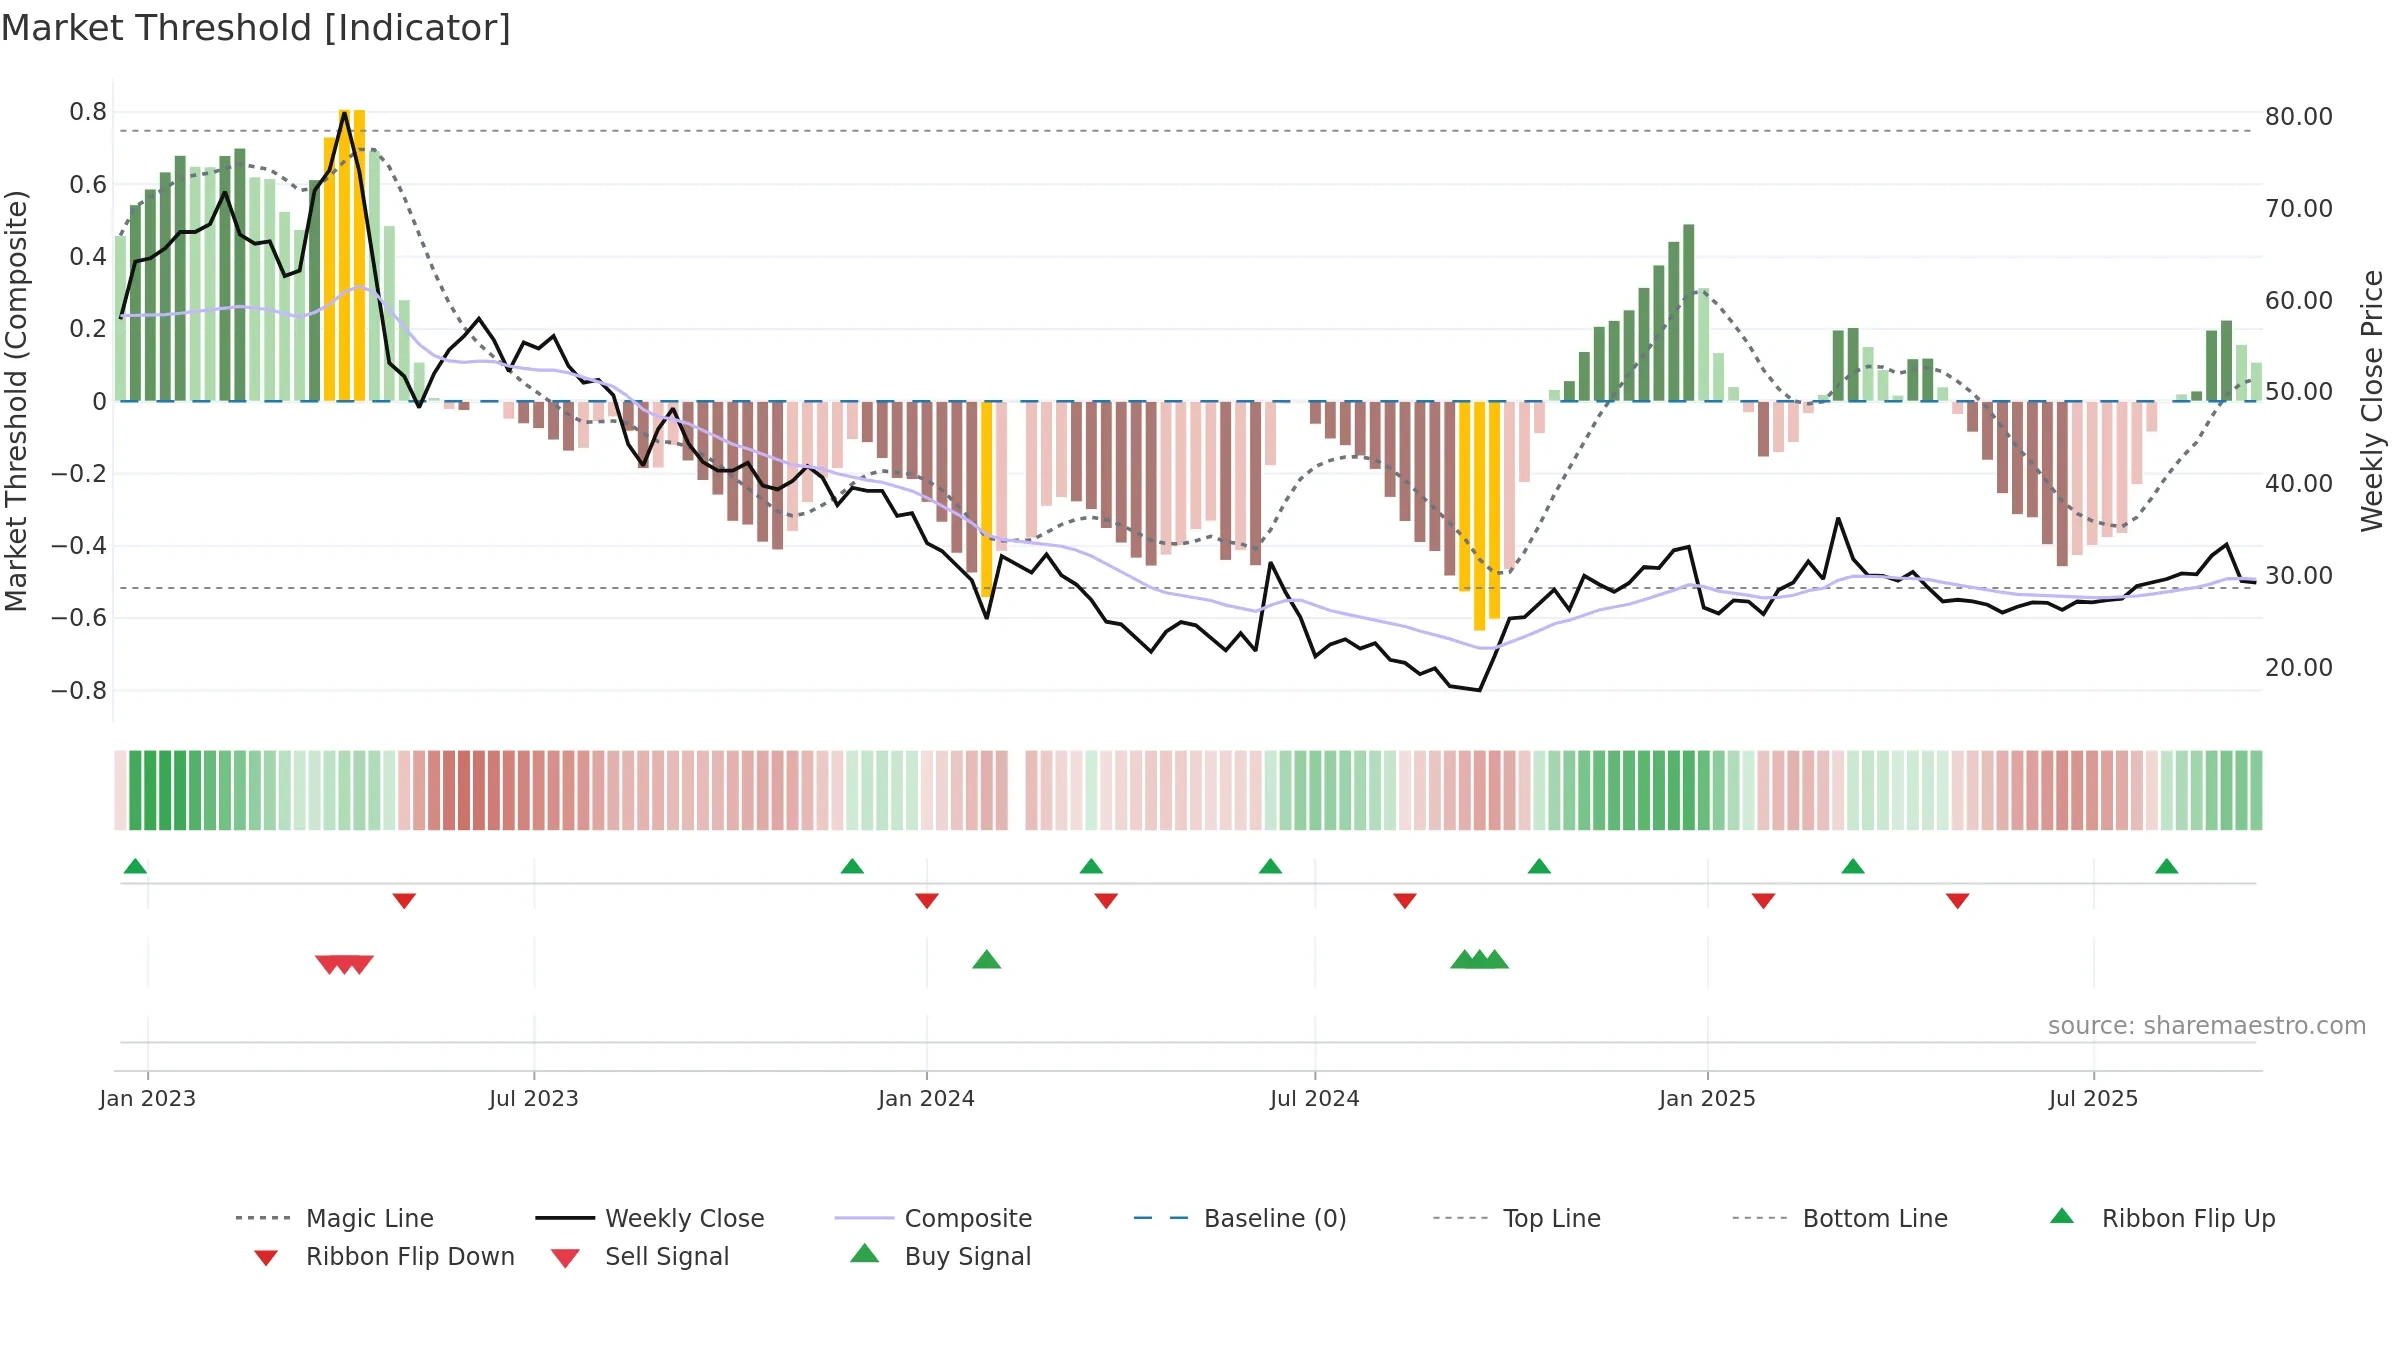Click the Jul 2023 x-axis label
Screen dimensions: 2400x1350
[x=534, y=1098]
